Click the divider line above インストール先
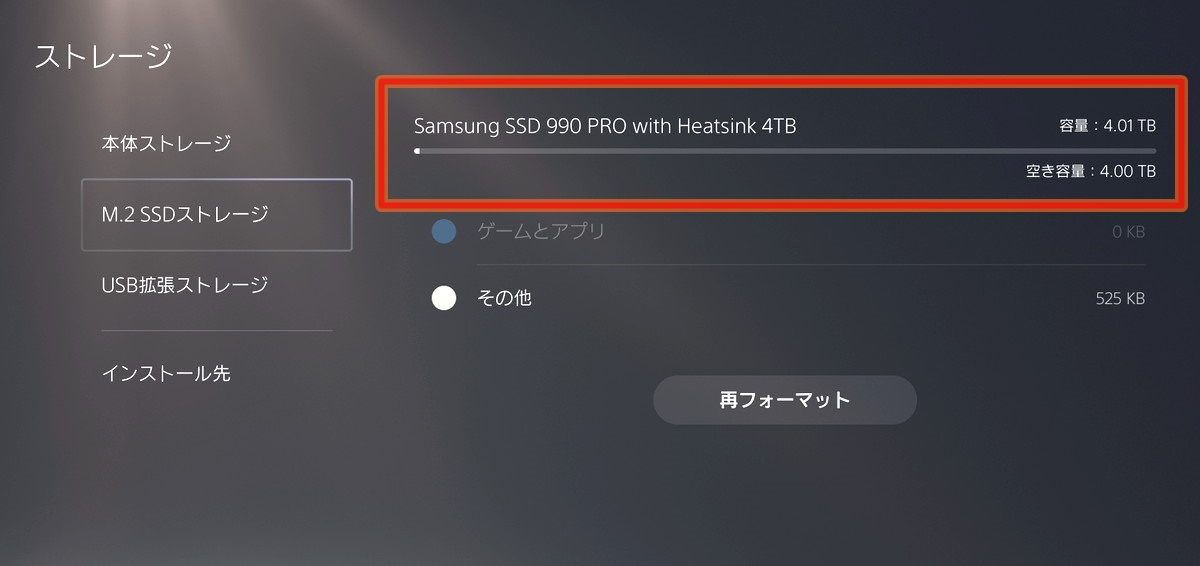 point(216,330)
